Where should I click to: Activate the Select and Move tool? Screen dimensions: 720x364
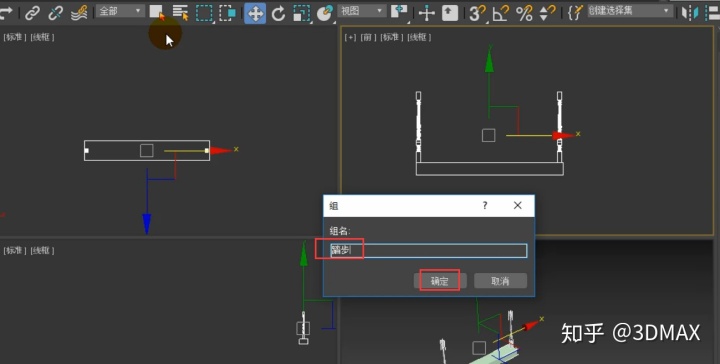coord(255,13)
